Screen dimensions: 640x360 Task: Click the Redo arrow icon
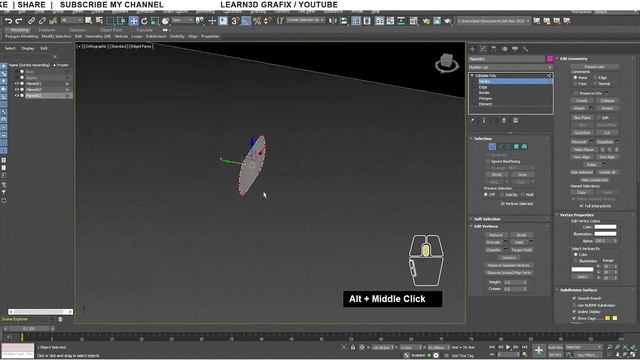click(19, 21)
